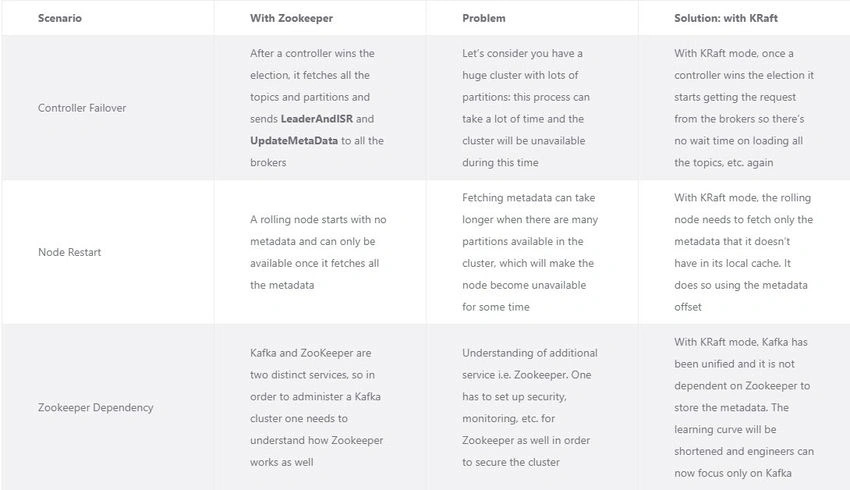Image resolution: width=850 pixels, height=490 pixels.
Task: Select the Controller Failover row label
Action: (x=82, y=108)
